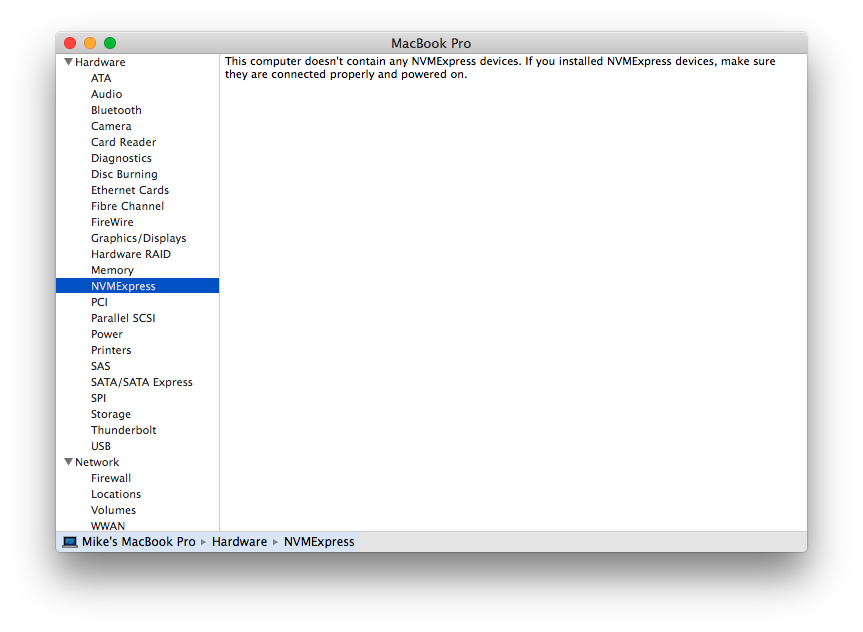Click the NVMExpress message text area
Viewport: 863px width, 632px height.
pos(500,68)
